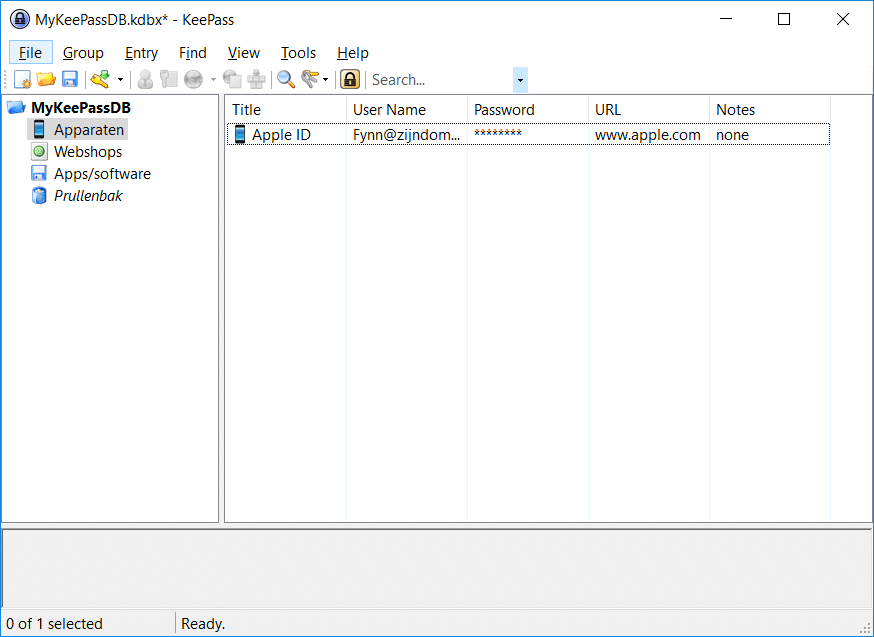Open the Group menu

[x=83, y=52]
